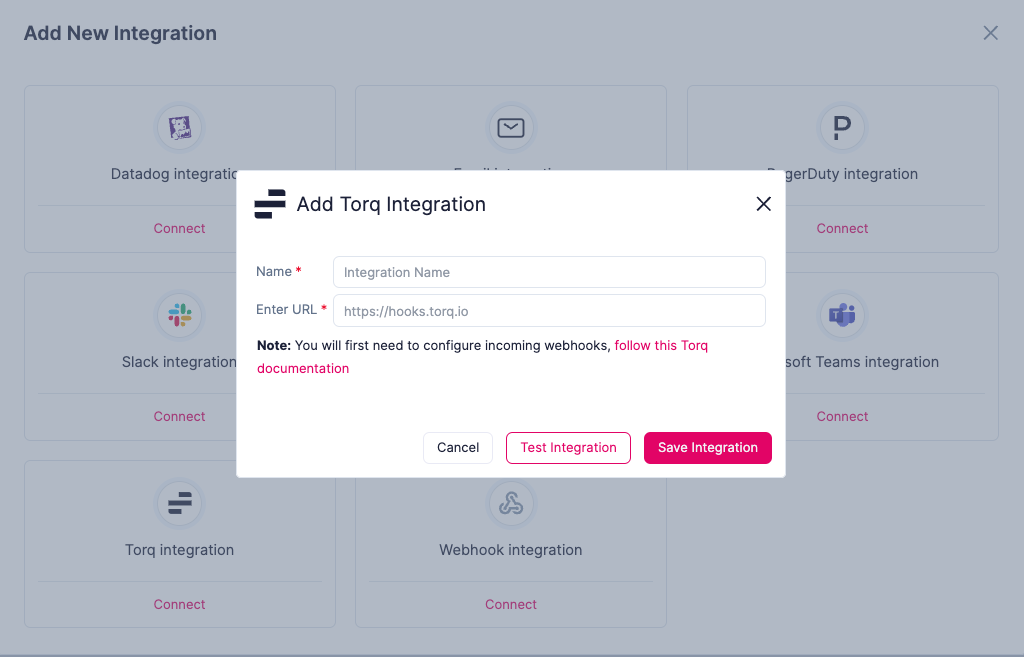Click the PagerDuty integration icon
Image resolution: width=1024 pixels, height=657 pixels.
point(842,127)
